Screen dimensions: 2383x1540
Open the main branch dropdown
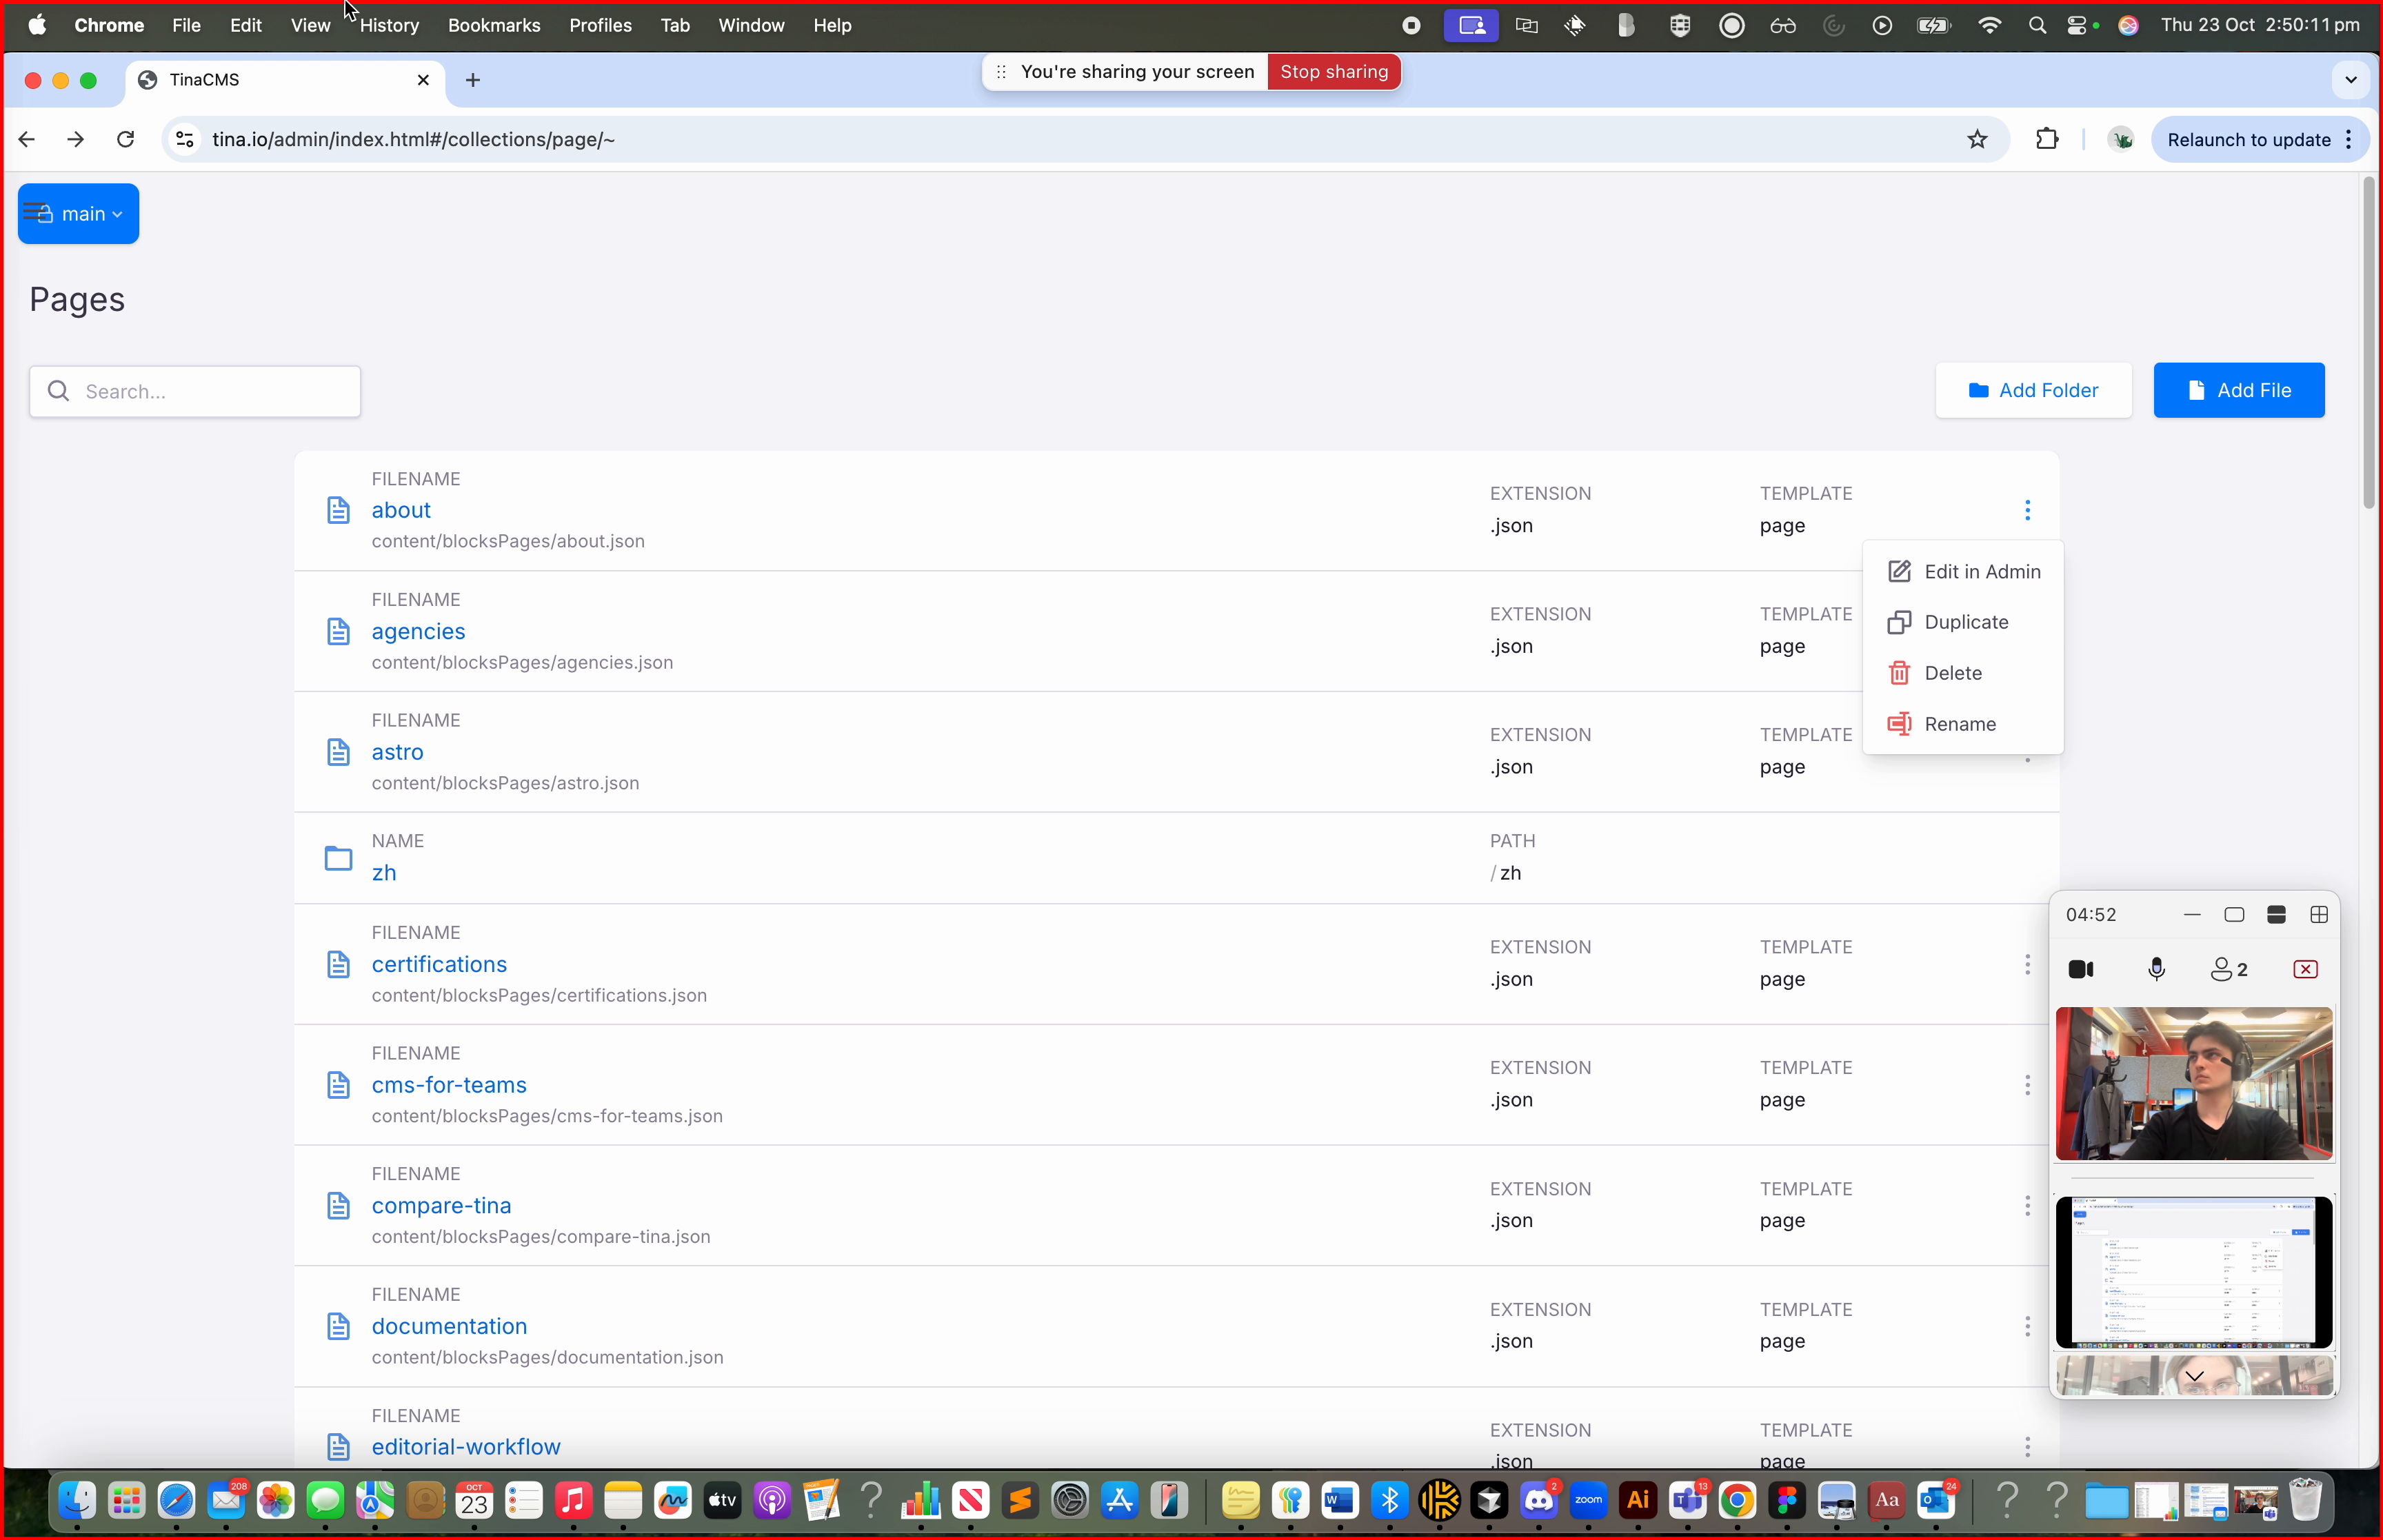(x=78, y=213)
